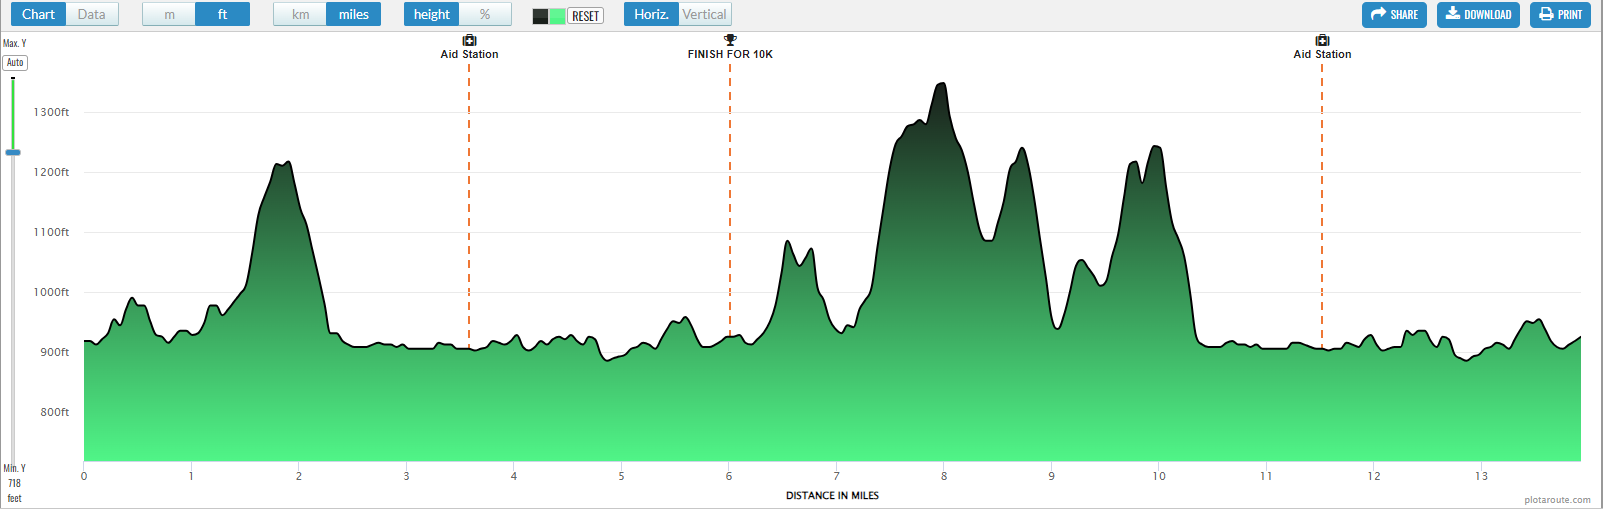Switch marker labels to Vertical

[x=704, y=15]
